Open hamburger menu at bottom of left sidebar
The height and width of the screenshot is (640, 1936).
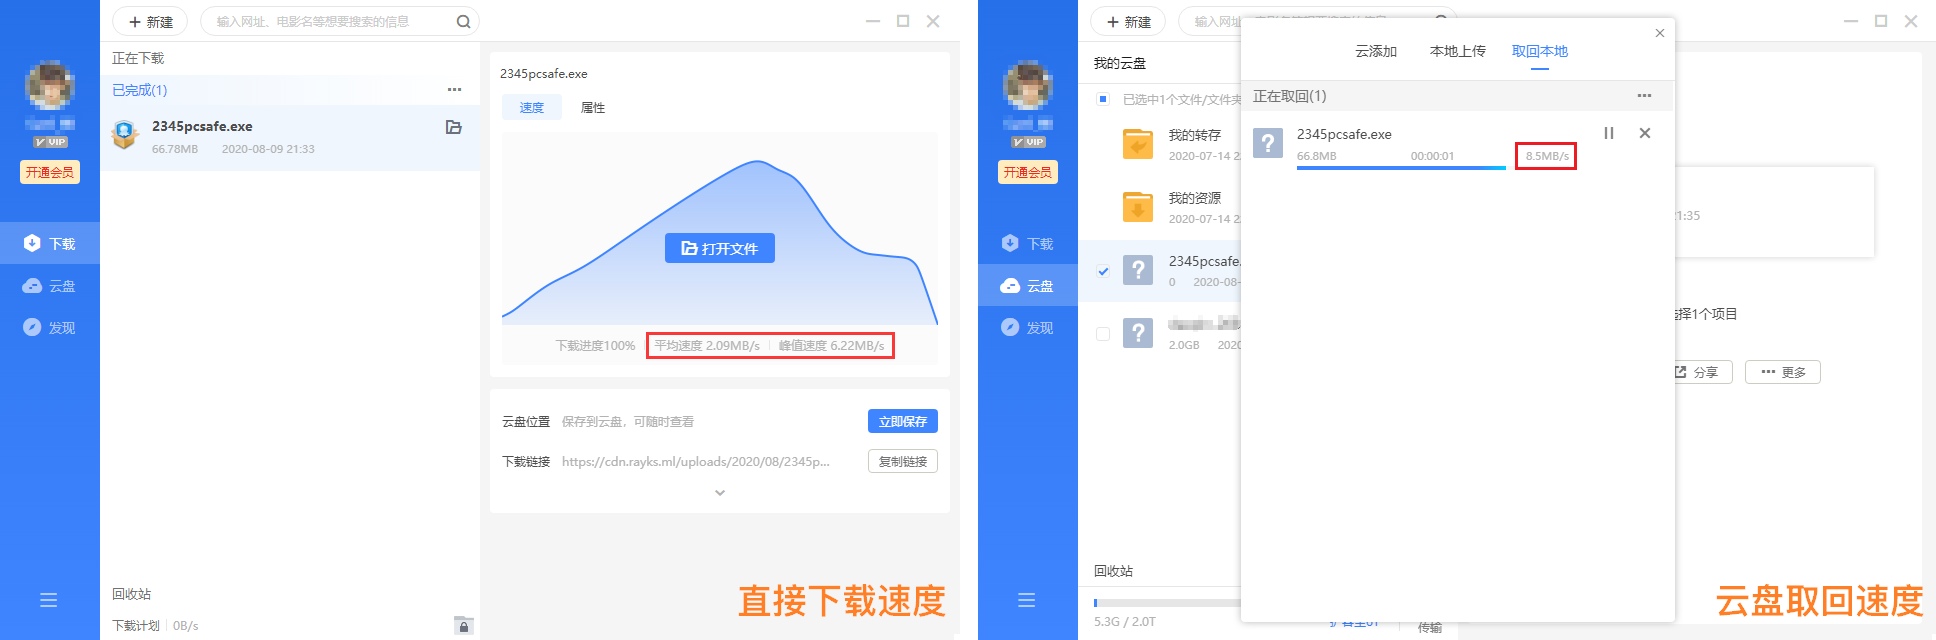pyautogui.click(x=48, y=600)
